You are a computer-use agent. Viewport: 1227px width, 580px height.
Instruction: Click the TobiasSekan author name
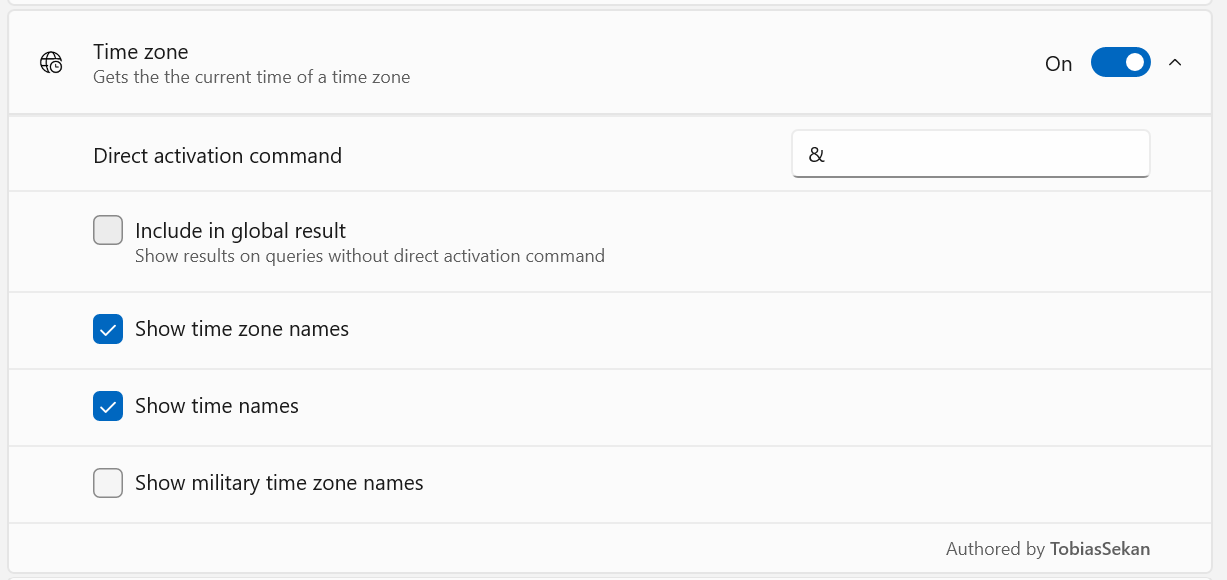[1099, 548]
